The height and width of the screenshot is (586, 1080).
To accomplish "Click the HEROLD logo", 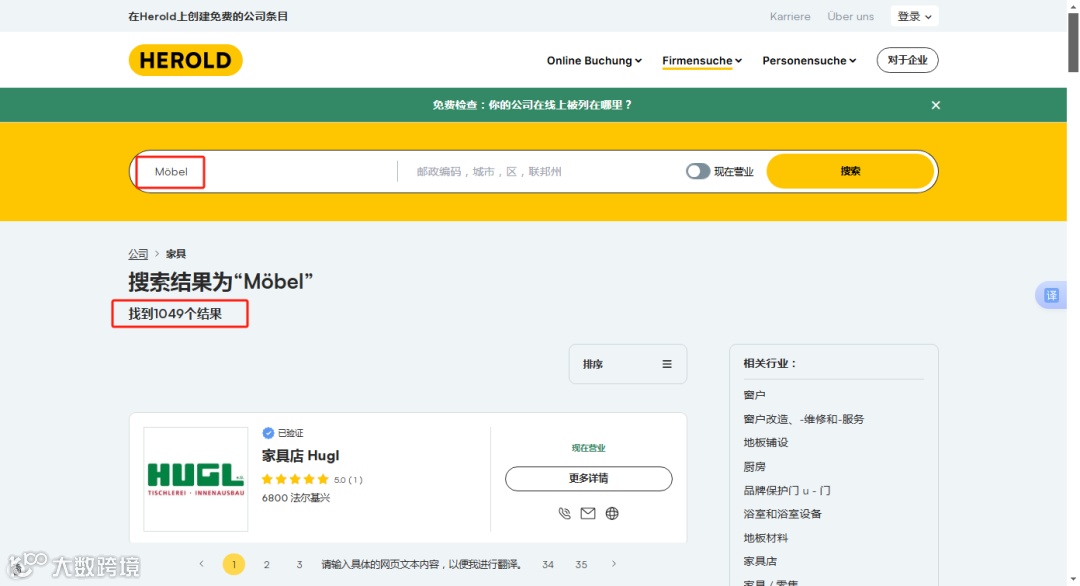I will [185, 60].
